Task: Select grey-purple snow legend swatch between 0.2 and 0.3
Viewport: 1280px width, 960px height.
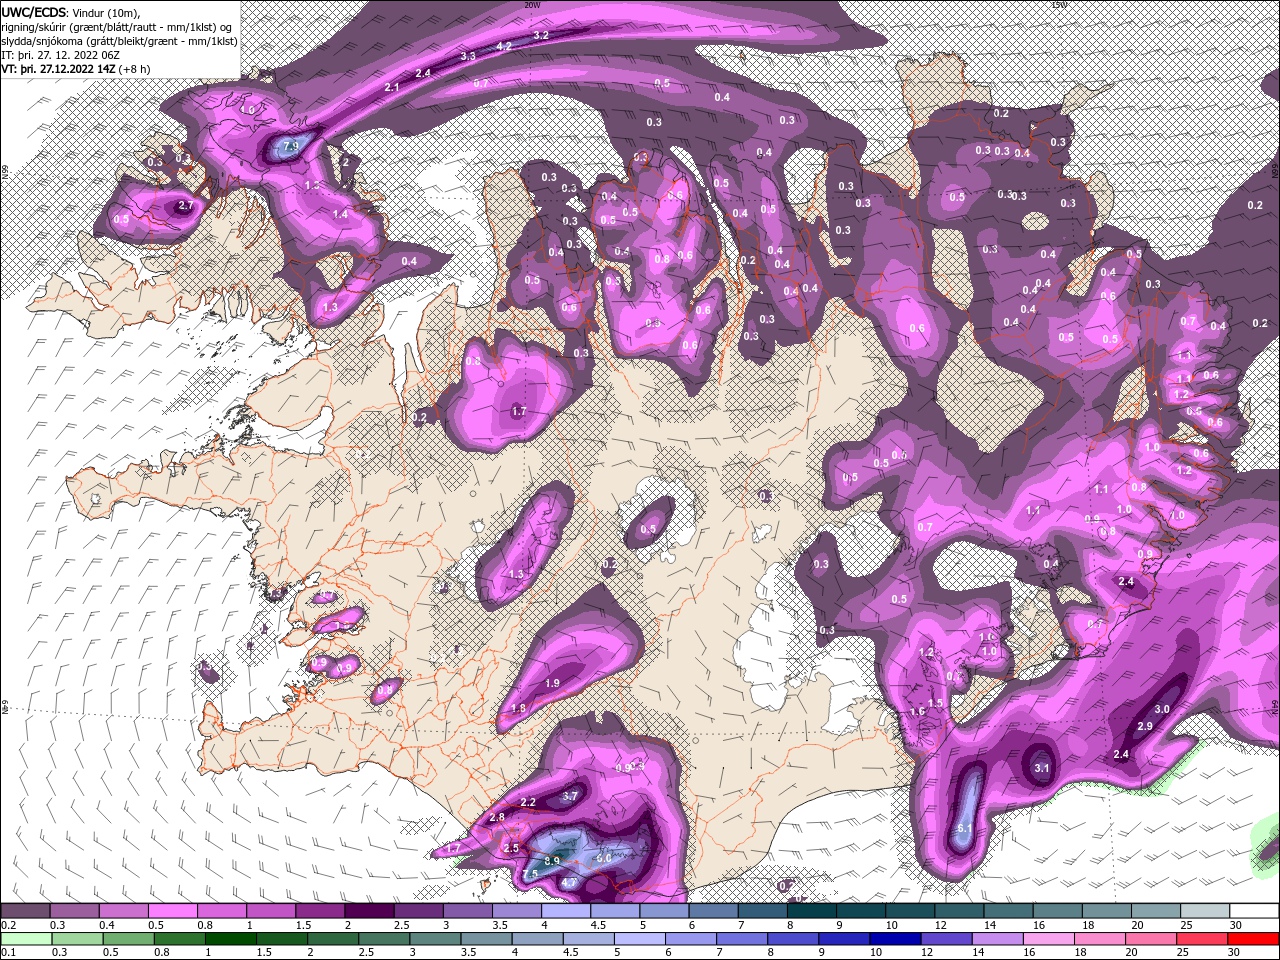Action: [x=25, y=911]
